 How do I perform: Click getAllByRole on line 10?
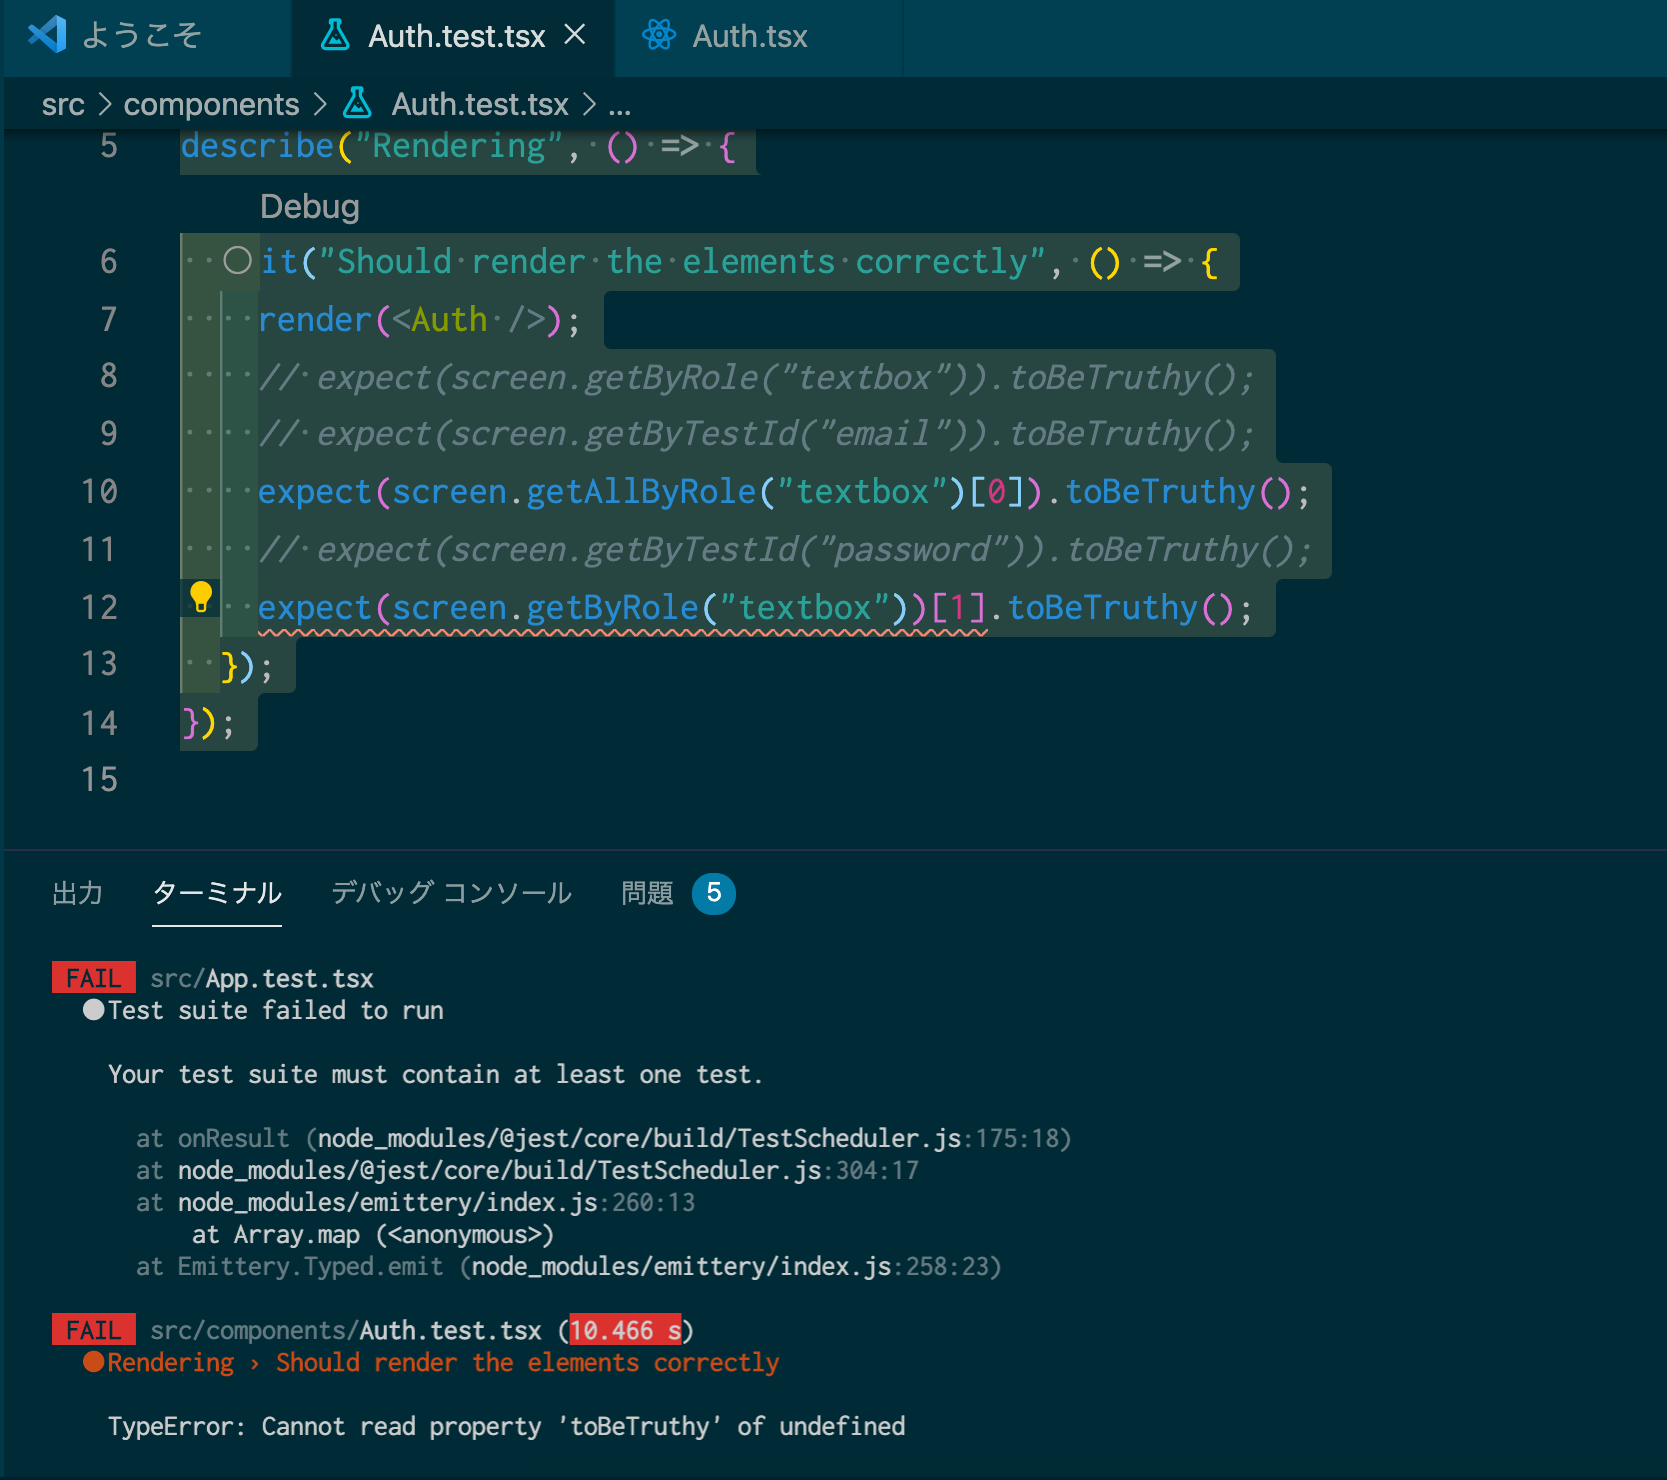[x=641, y=492]
